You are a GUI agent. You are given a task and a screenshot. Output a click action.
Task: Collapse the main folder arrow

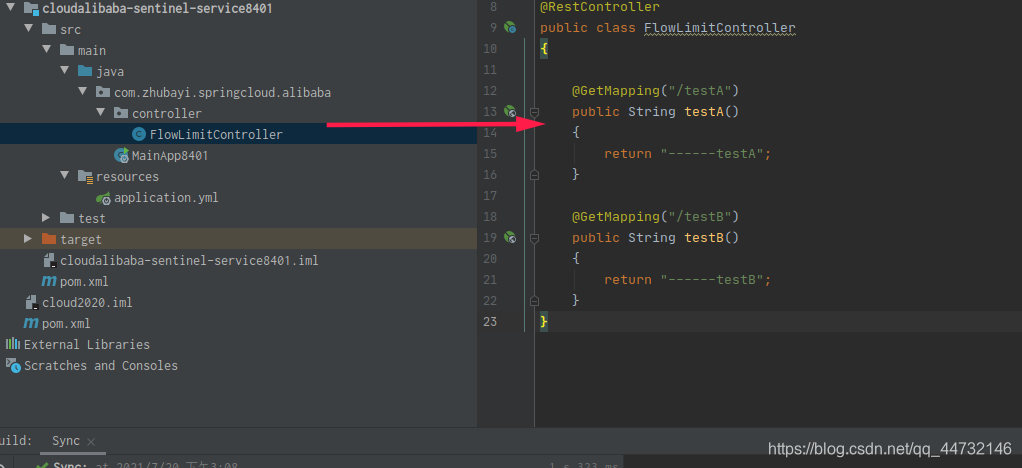point(46,50)
